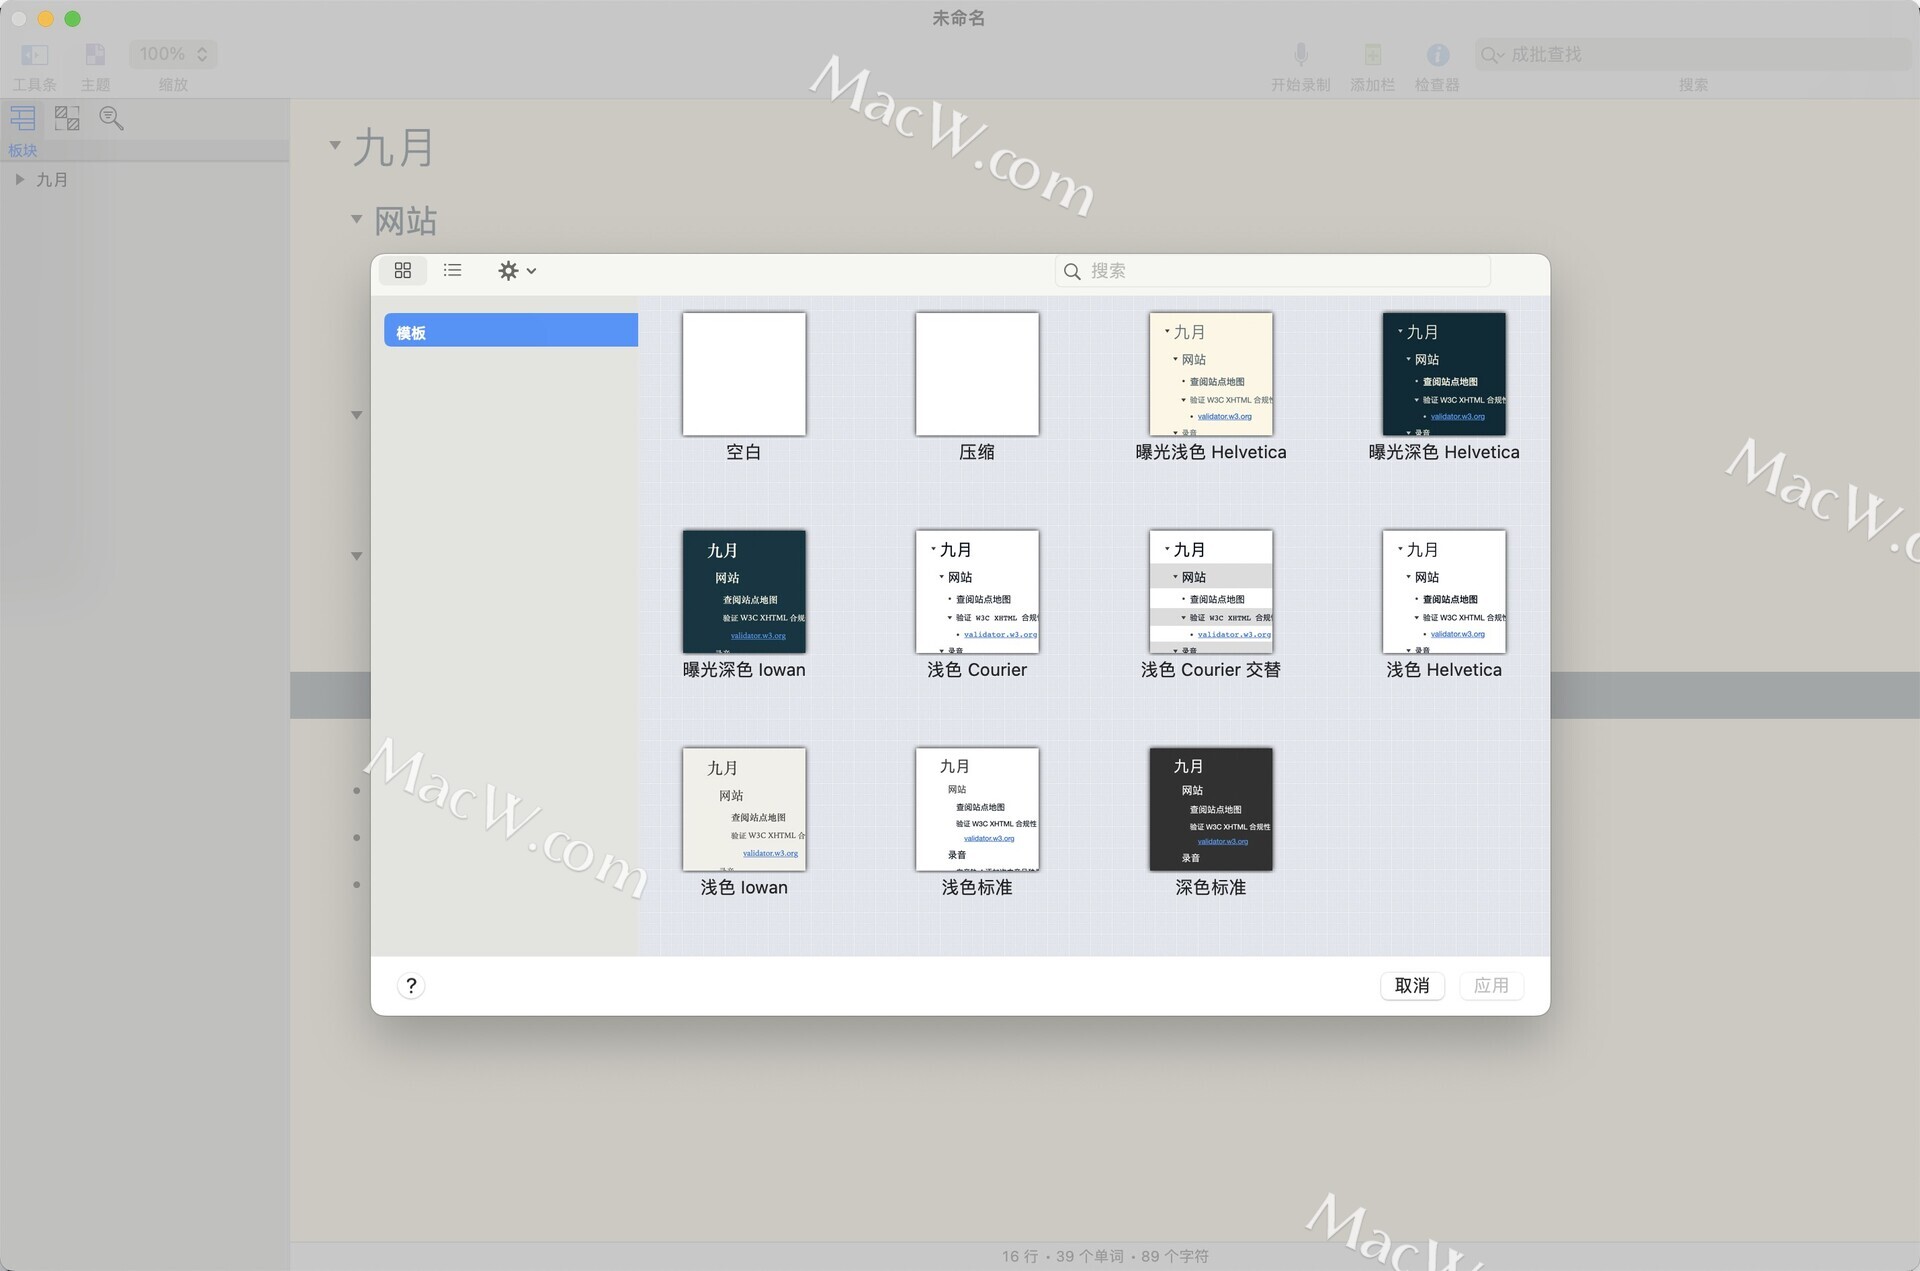
Task: Click the help question mark button
Action: click(411, 985)
